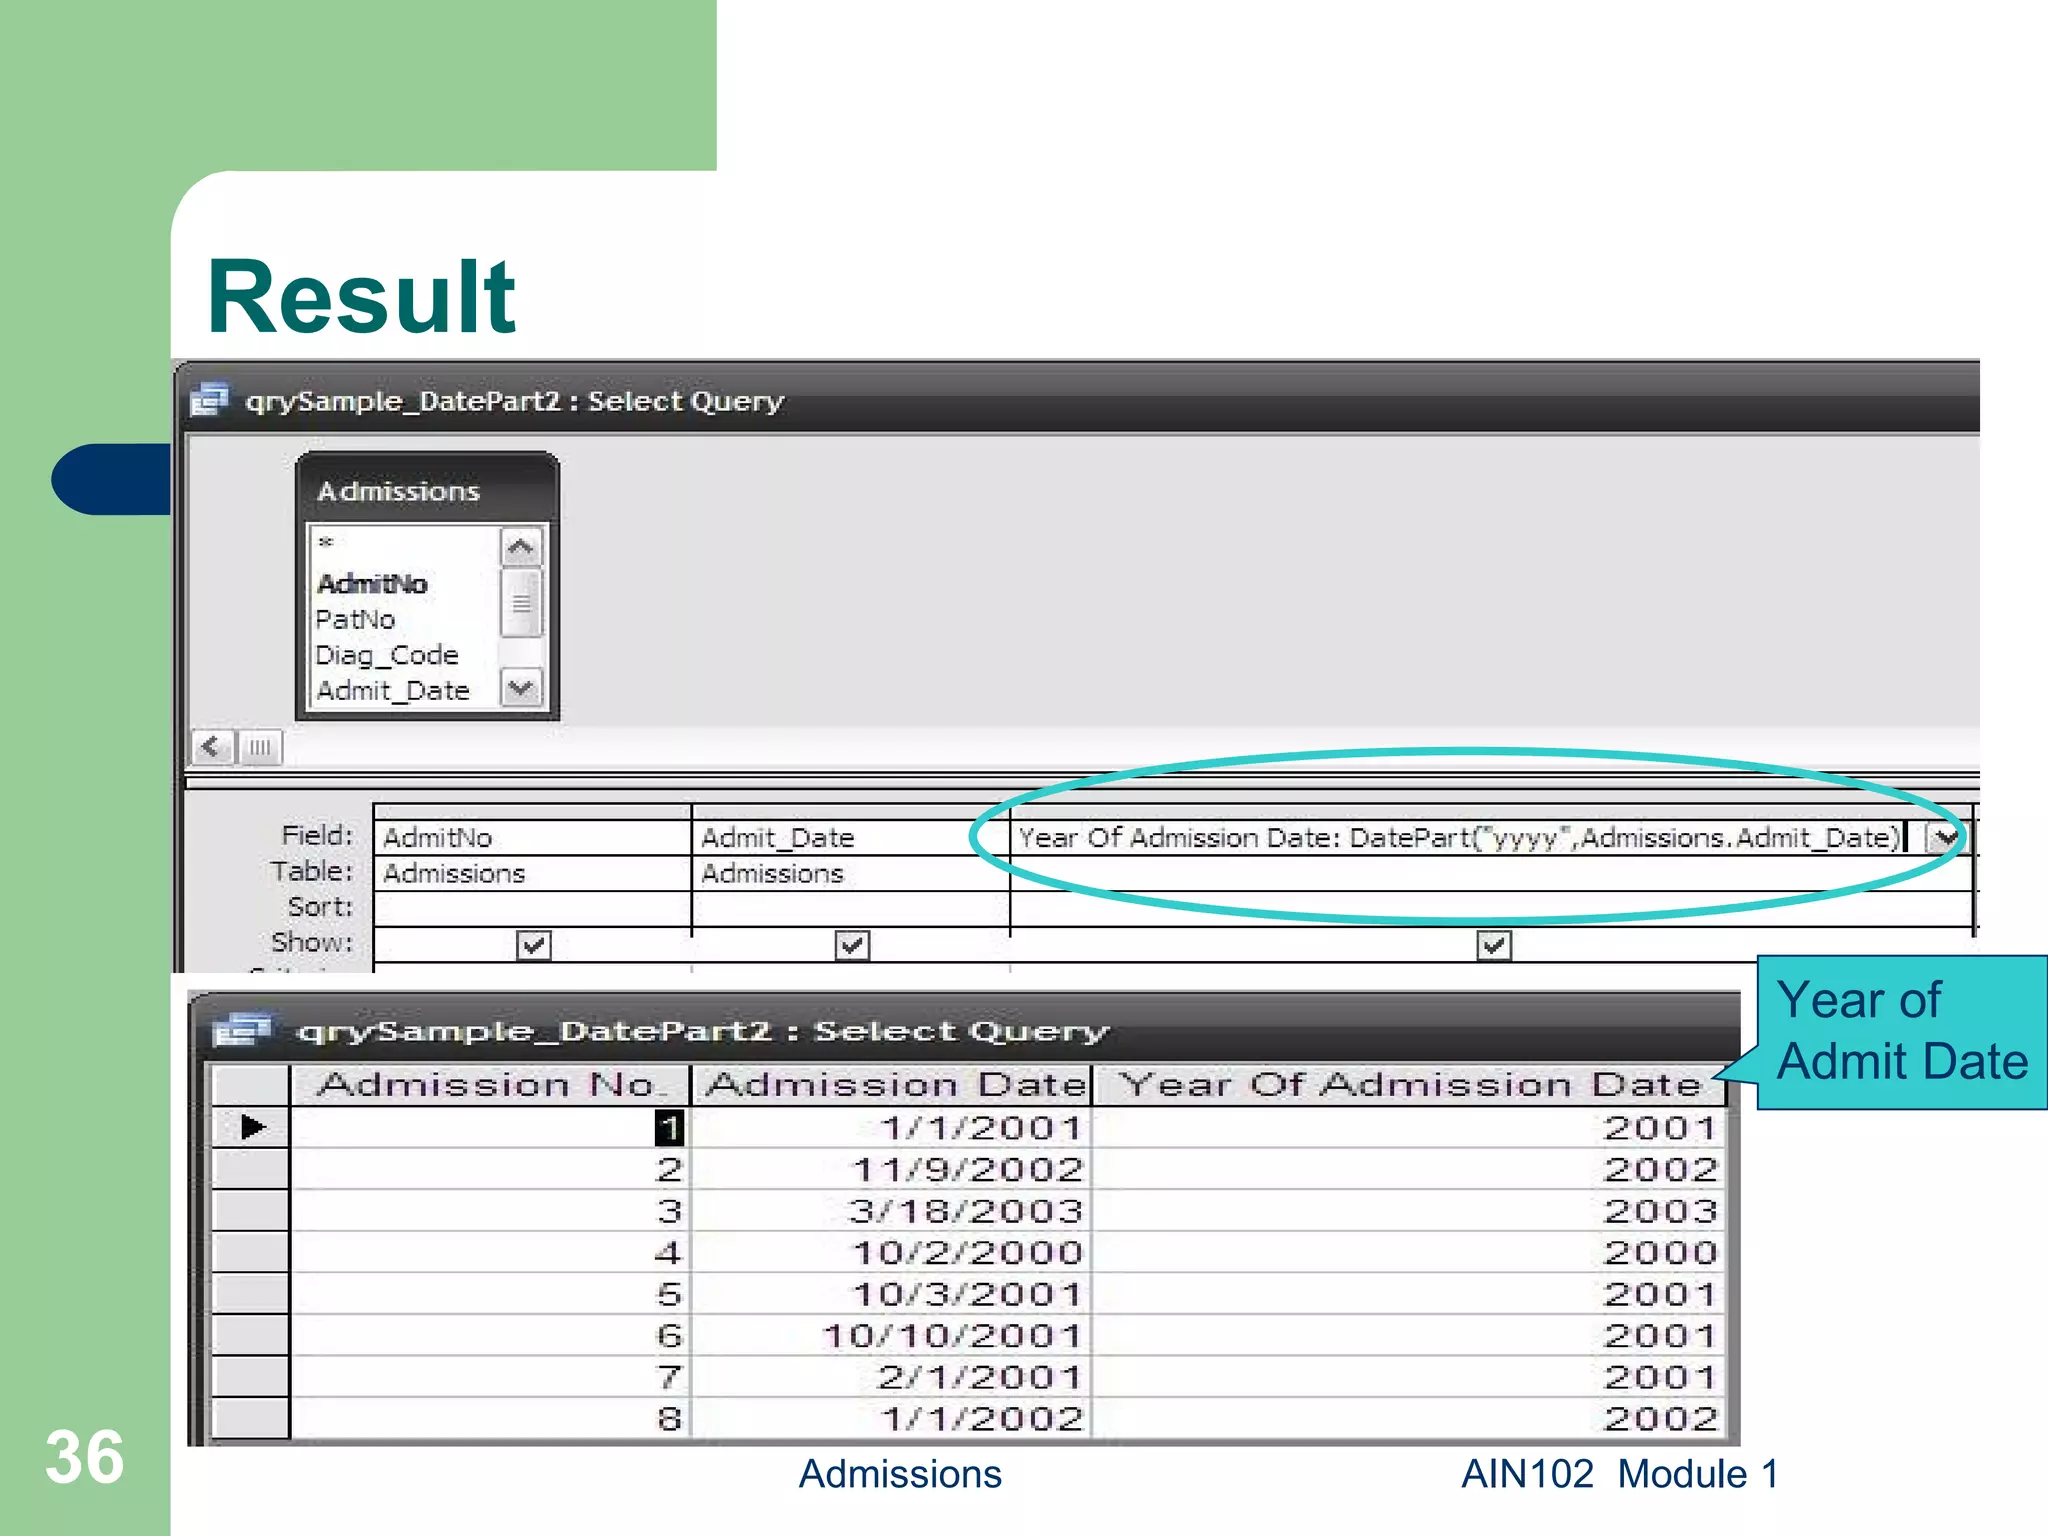Viewport: 2048px width, 1536px height.
Task: Click the Admission No cell 5
Action: pyautogui.click(x=490, y=1294)
